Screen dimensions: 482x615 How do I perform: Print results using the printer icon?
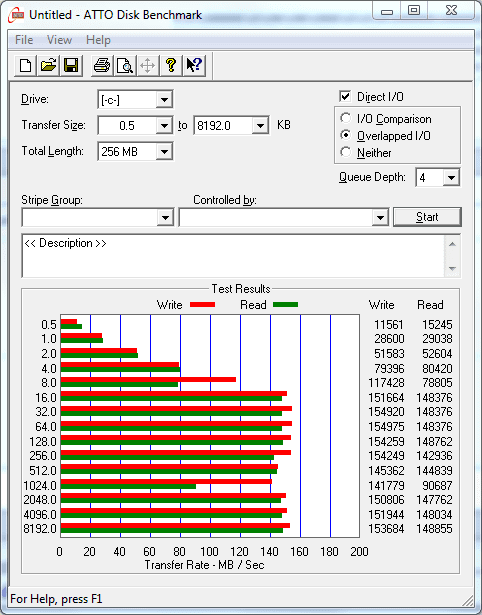(x=102, y=65)
